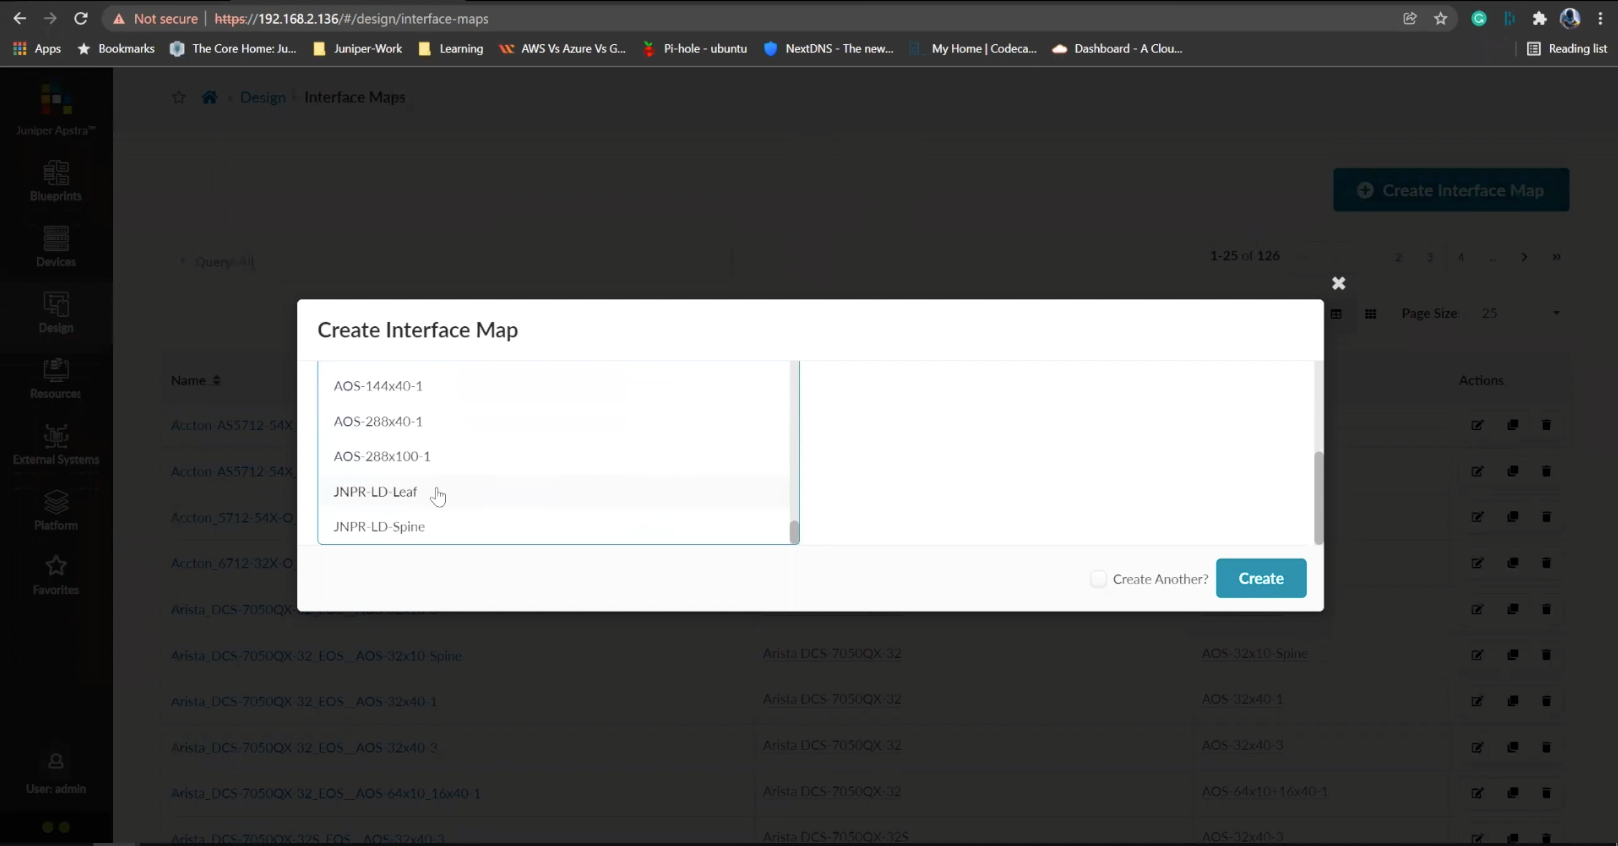Open Platform in the left sidebar

click(56, 510)
